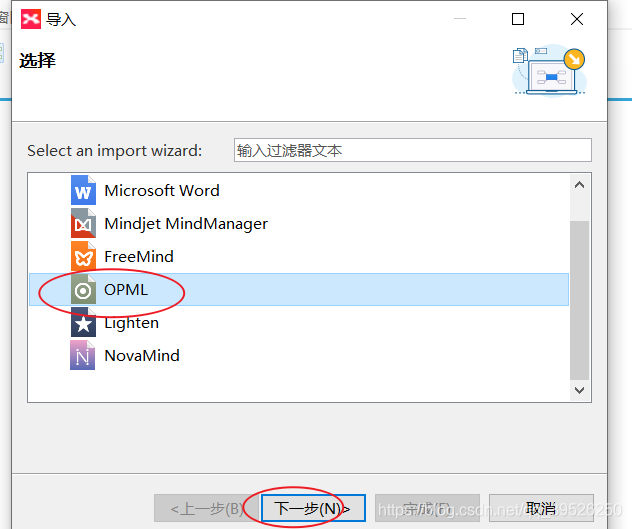632x529 pixels.
Task: Click the OPML file icon
Action: 83,289
